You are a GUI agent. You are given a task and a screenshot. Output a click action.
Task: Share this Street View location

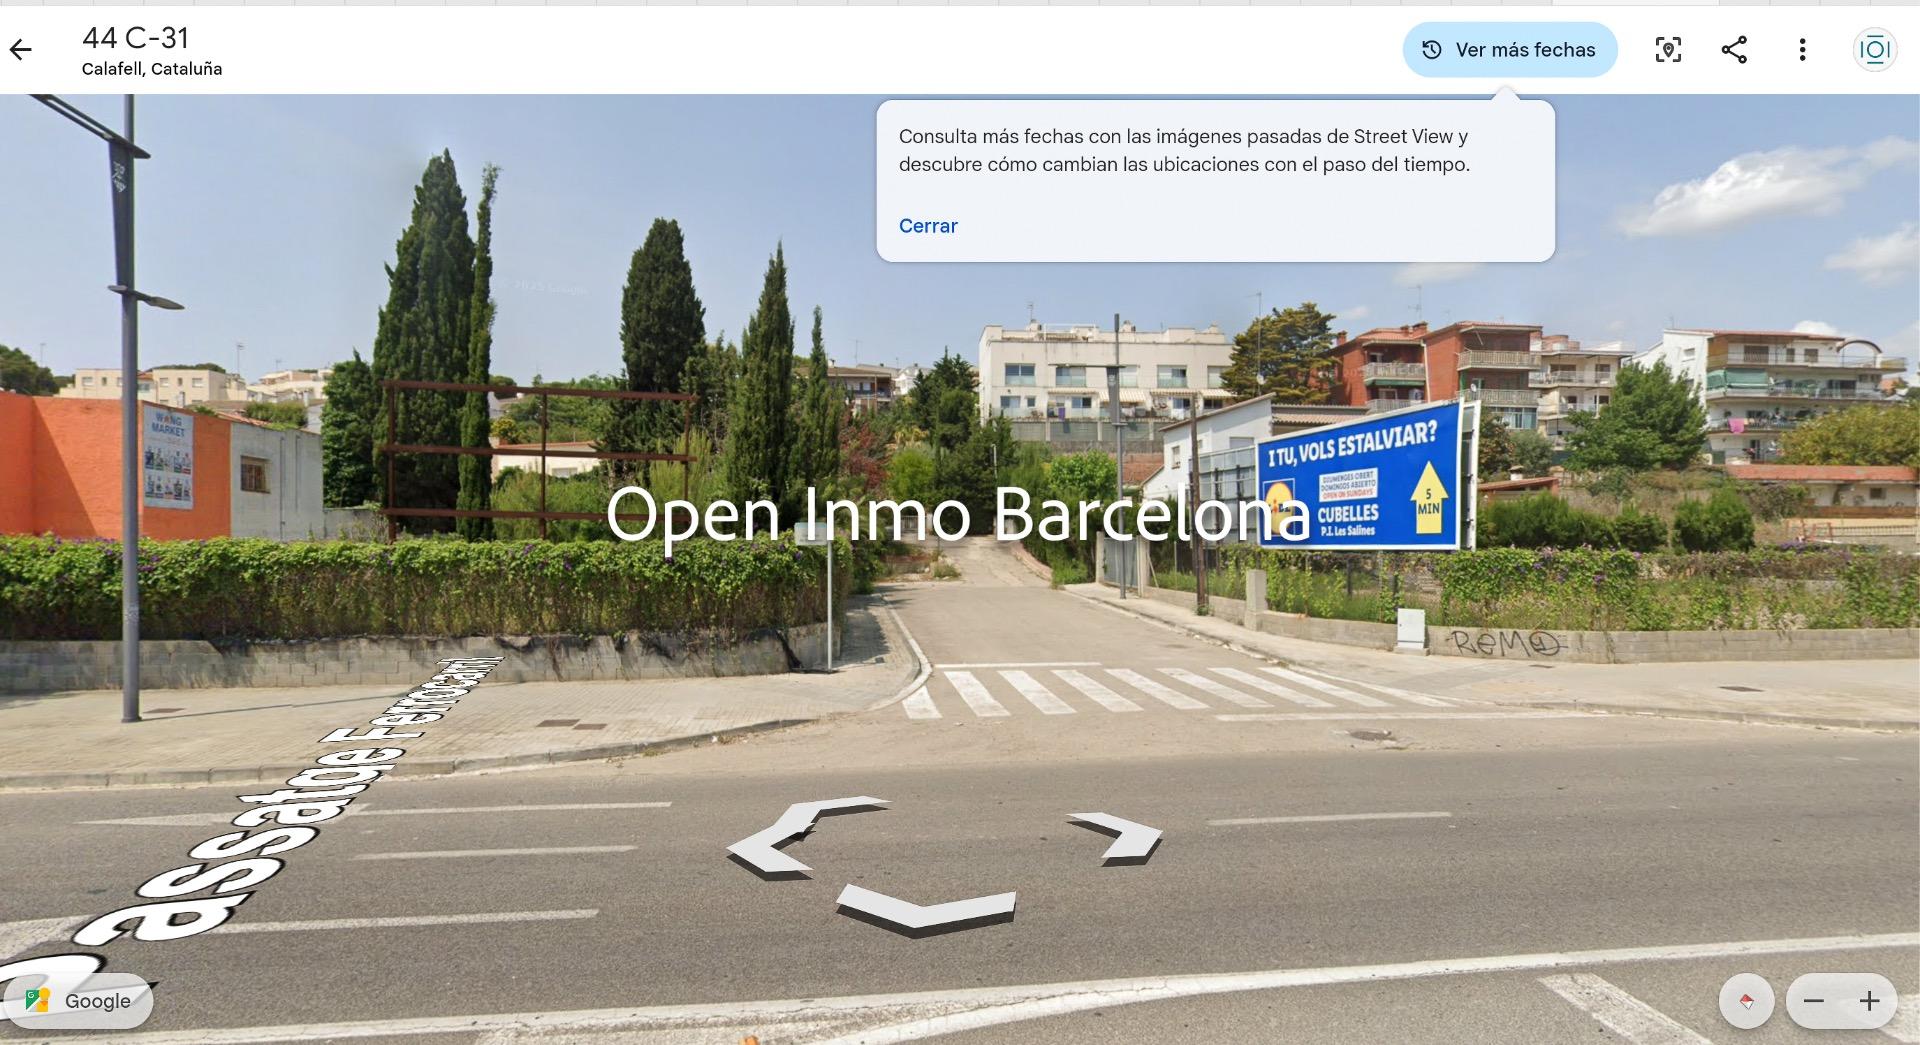pos(1734,50)
